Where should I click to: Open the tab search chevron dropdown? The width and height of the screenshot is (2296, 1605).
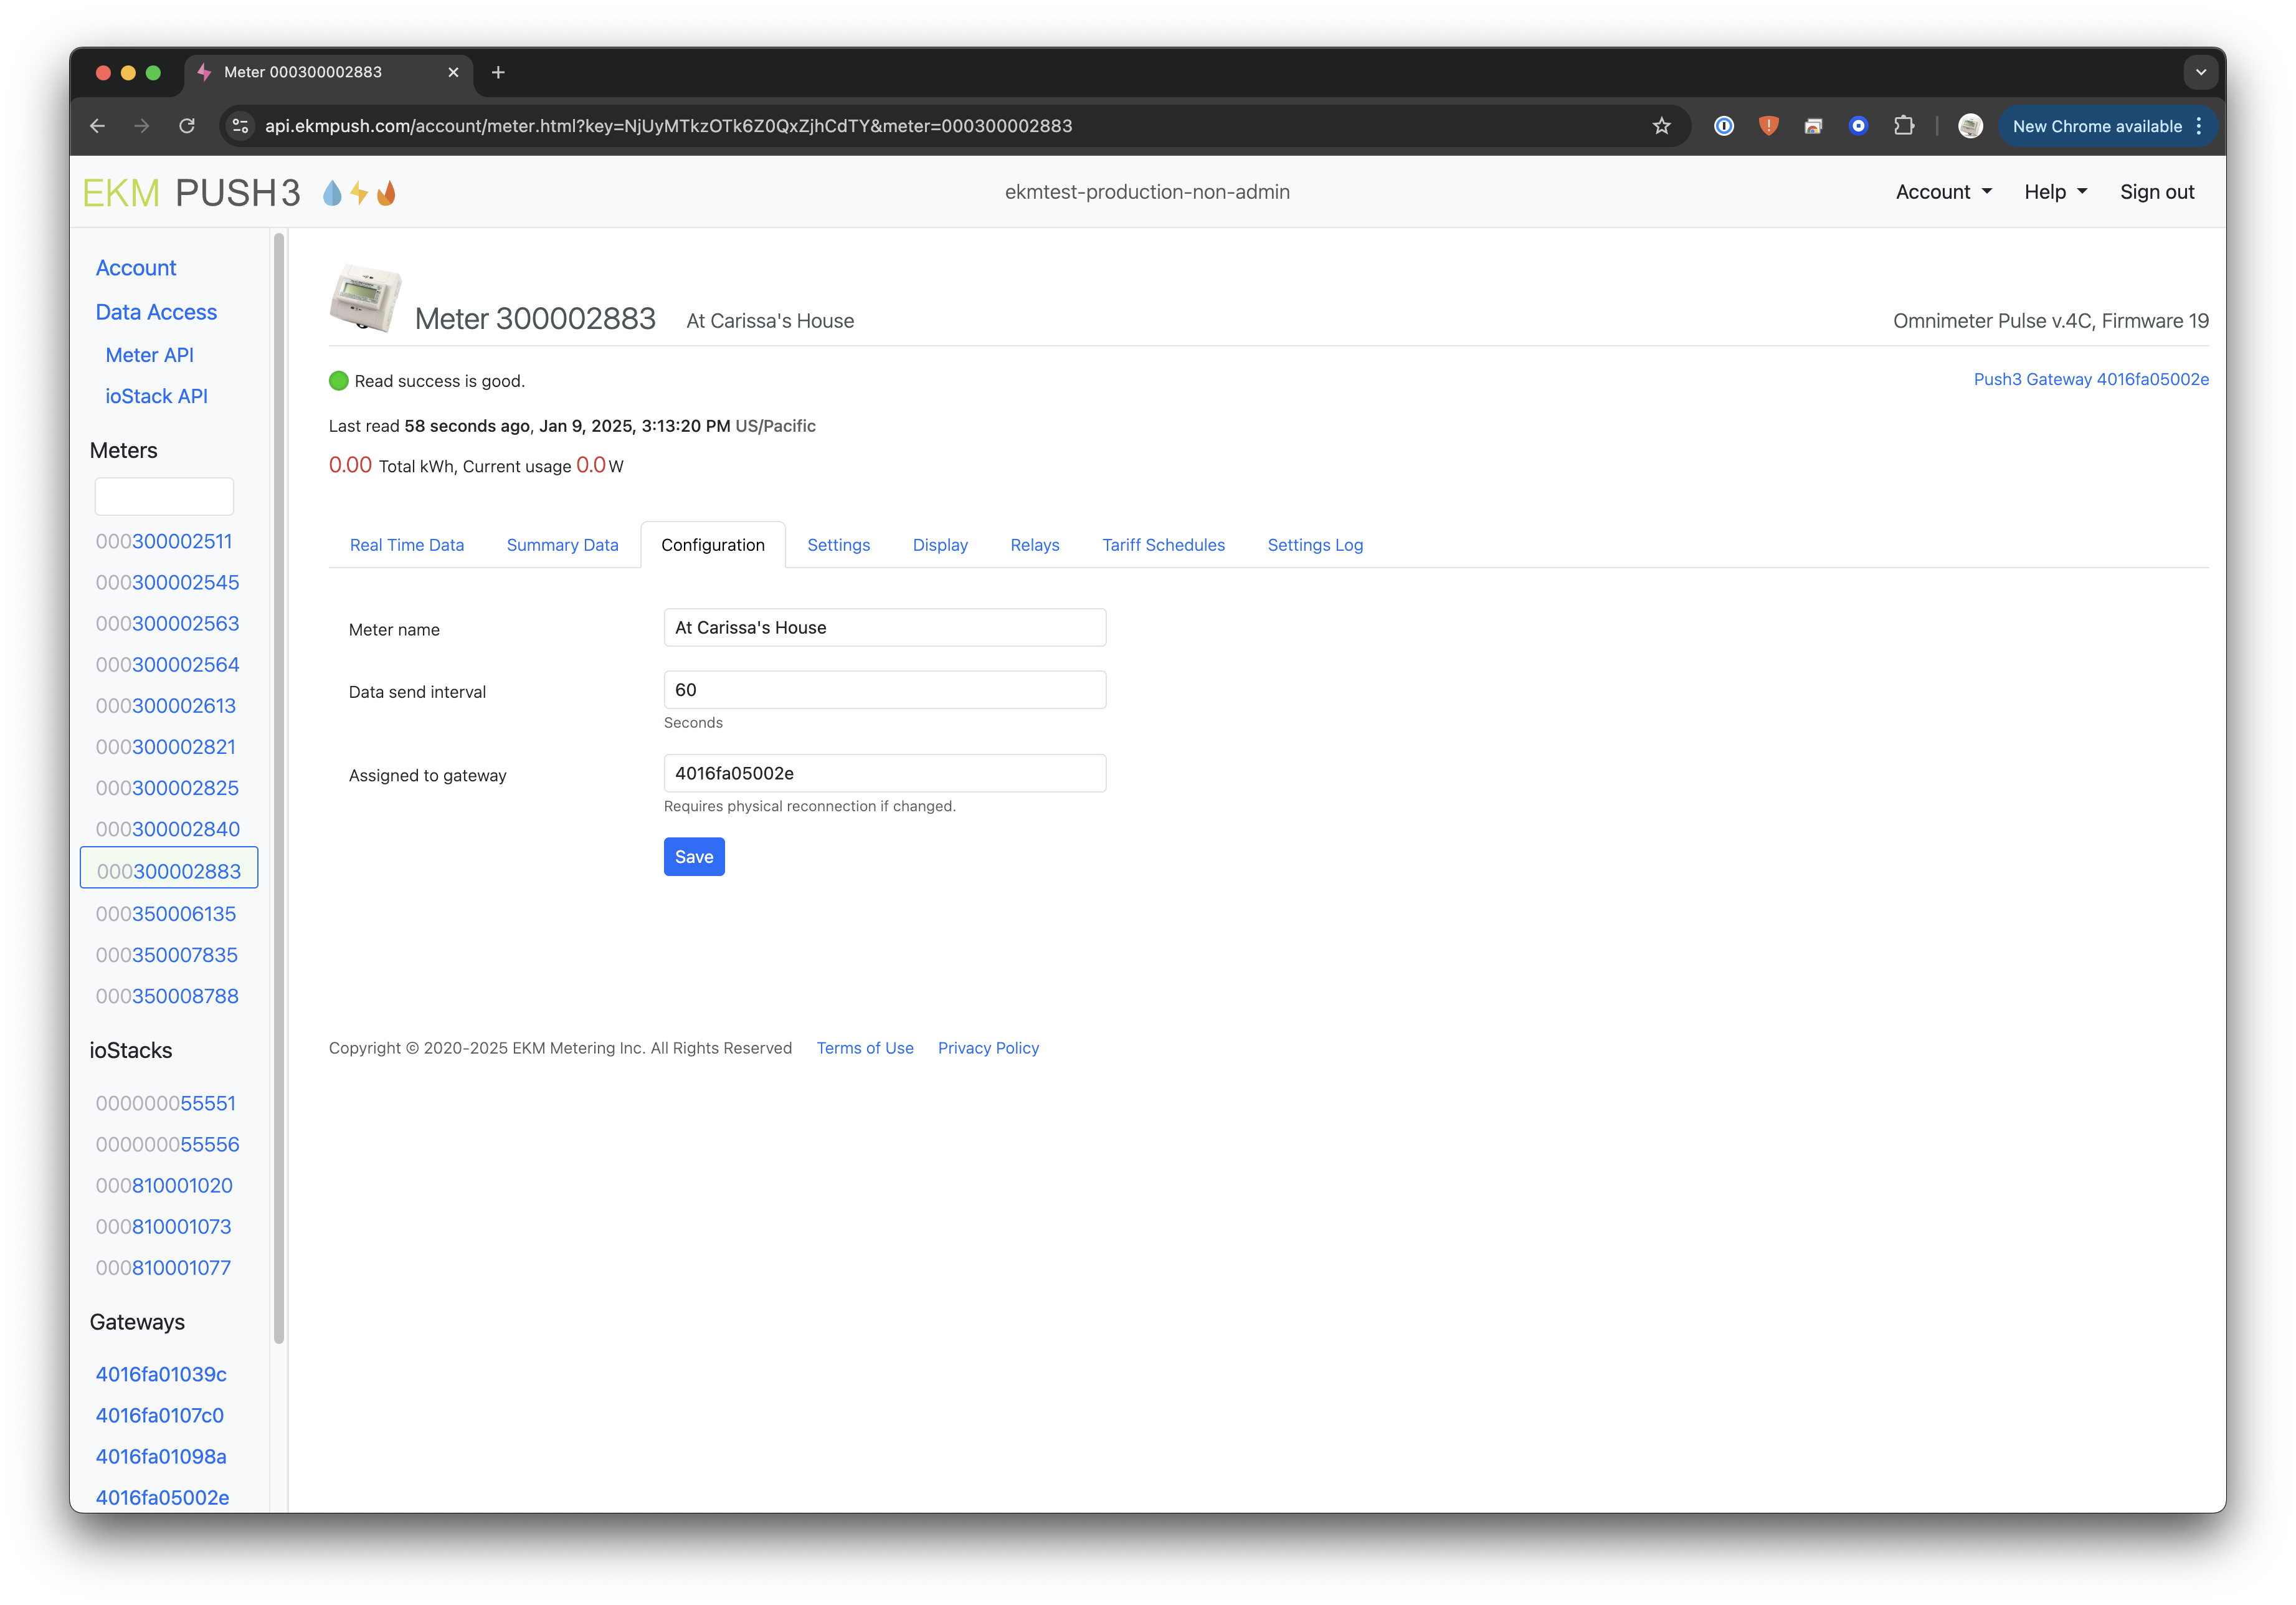(x=2200, y=72)
